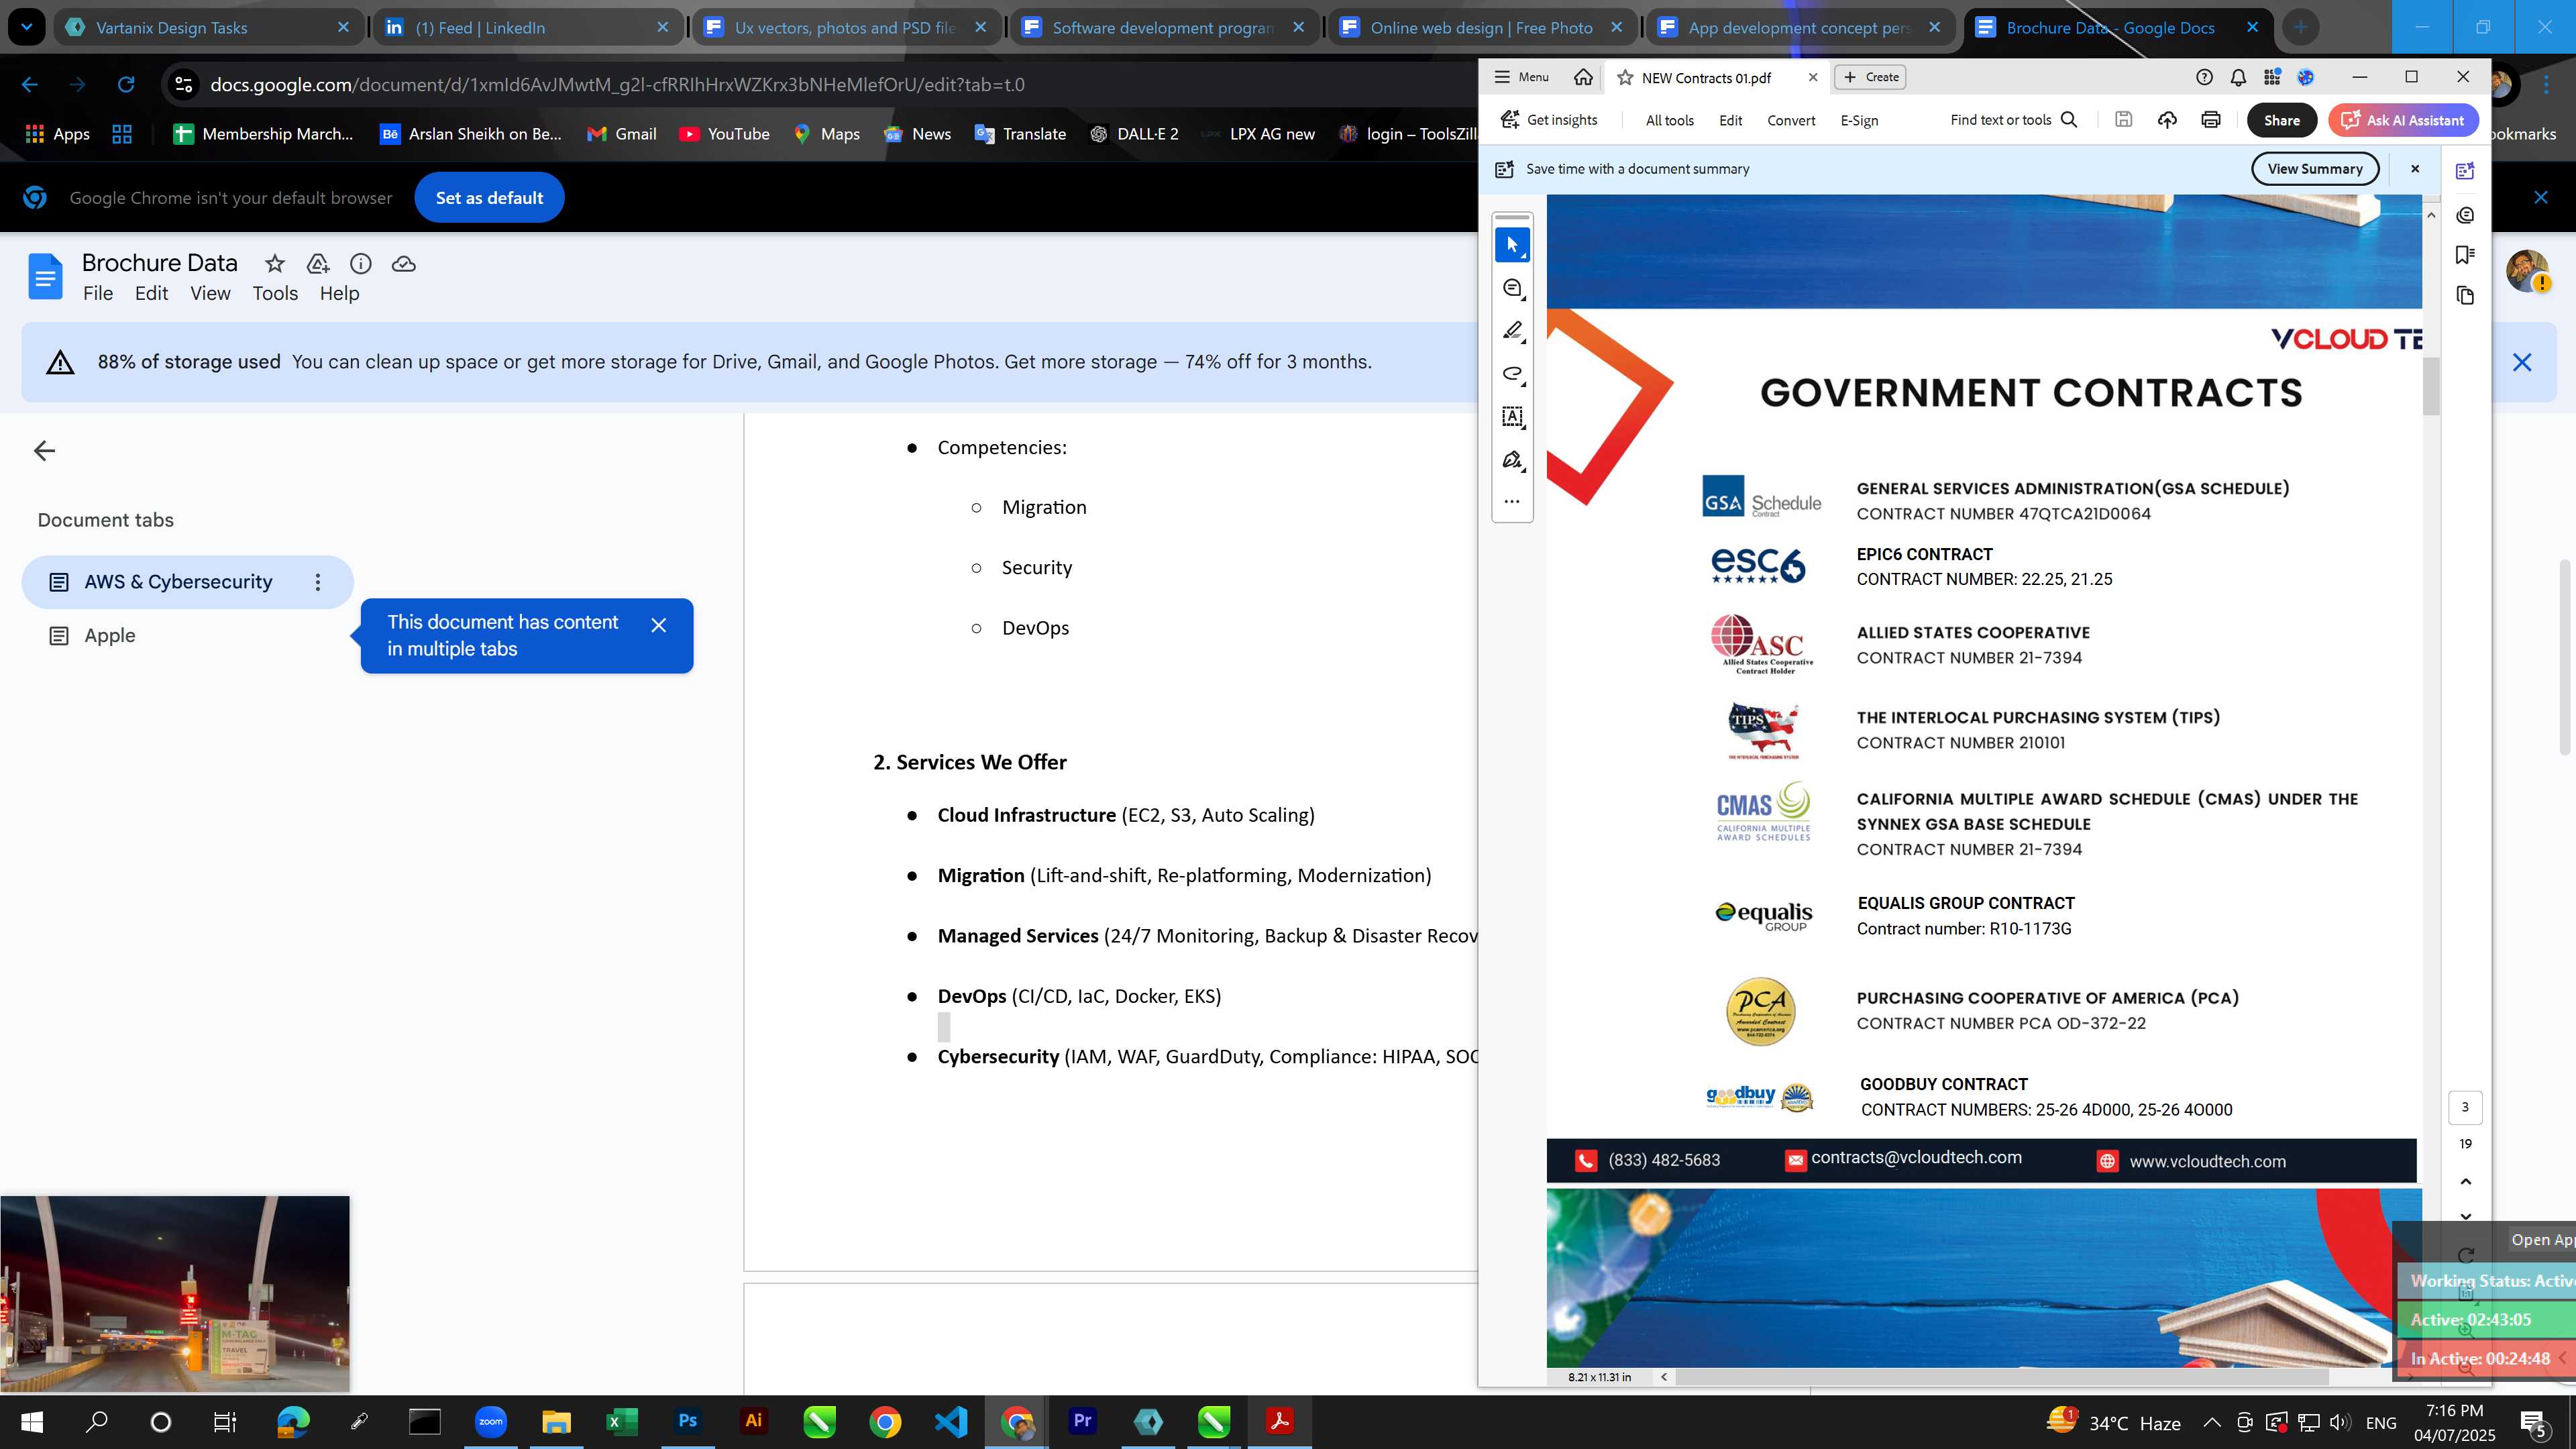Print the PDF using printer icon

pos(2211,120)
